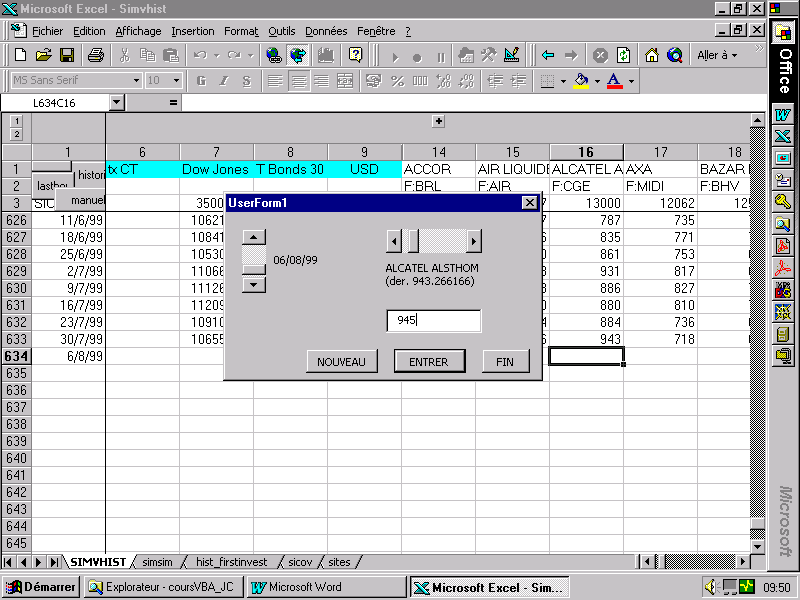The width and height of the screenshot is (800, 600).
Task: Click the Percent style icon
Action: [x=397, y=81]
